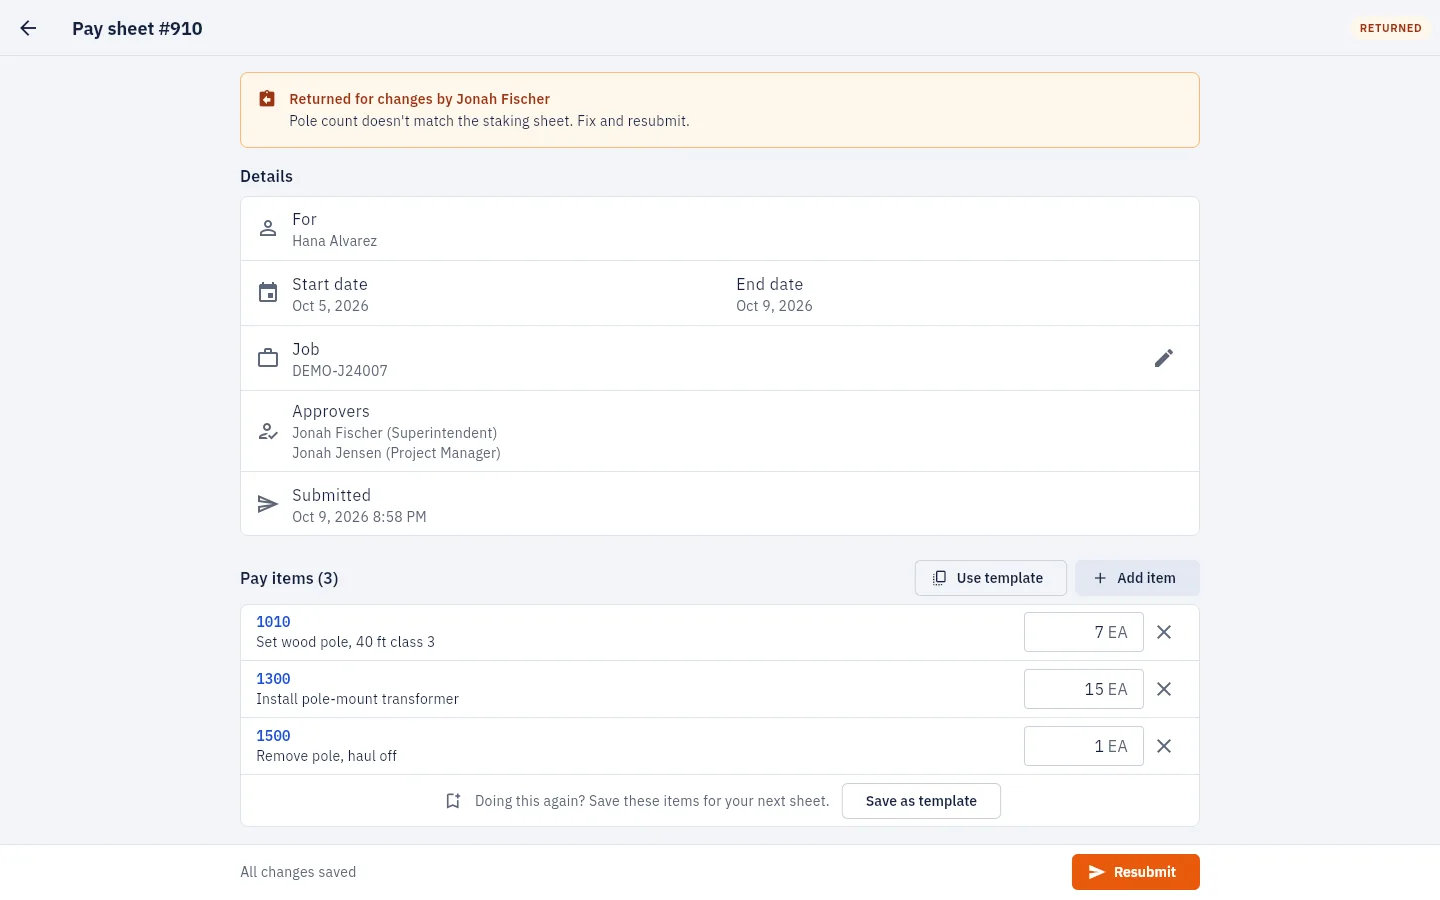Click the calendar icon beside Start date
The image size is (1440, 900).
268,293
